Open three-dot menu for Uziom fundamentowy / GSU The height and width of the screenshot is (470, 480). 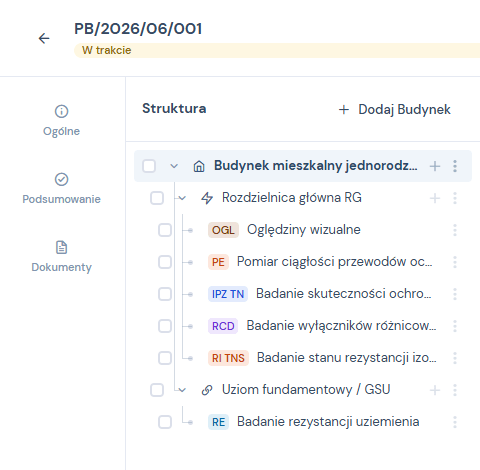tap(455, 390)
